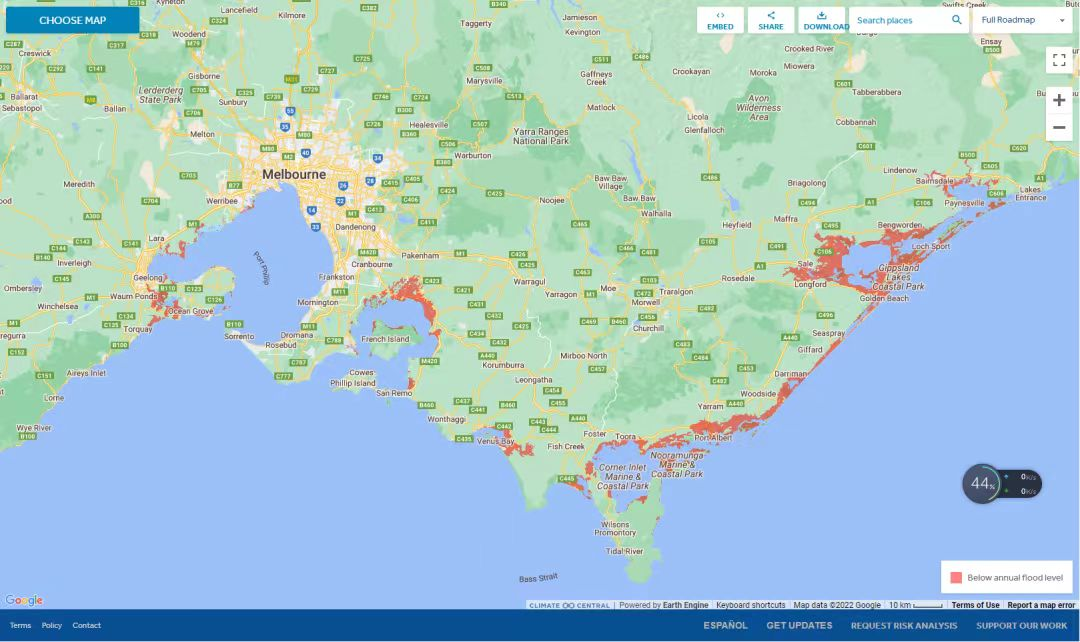Zoom in with the plus button
Screen dimensions: 1080x642
(x=1059, y=101)
